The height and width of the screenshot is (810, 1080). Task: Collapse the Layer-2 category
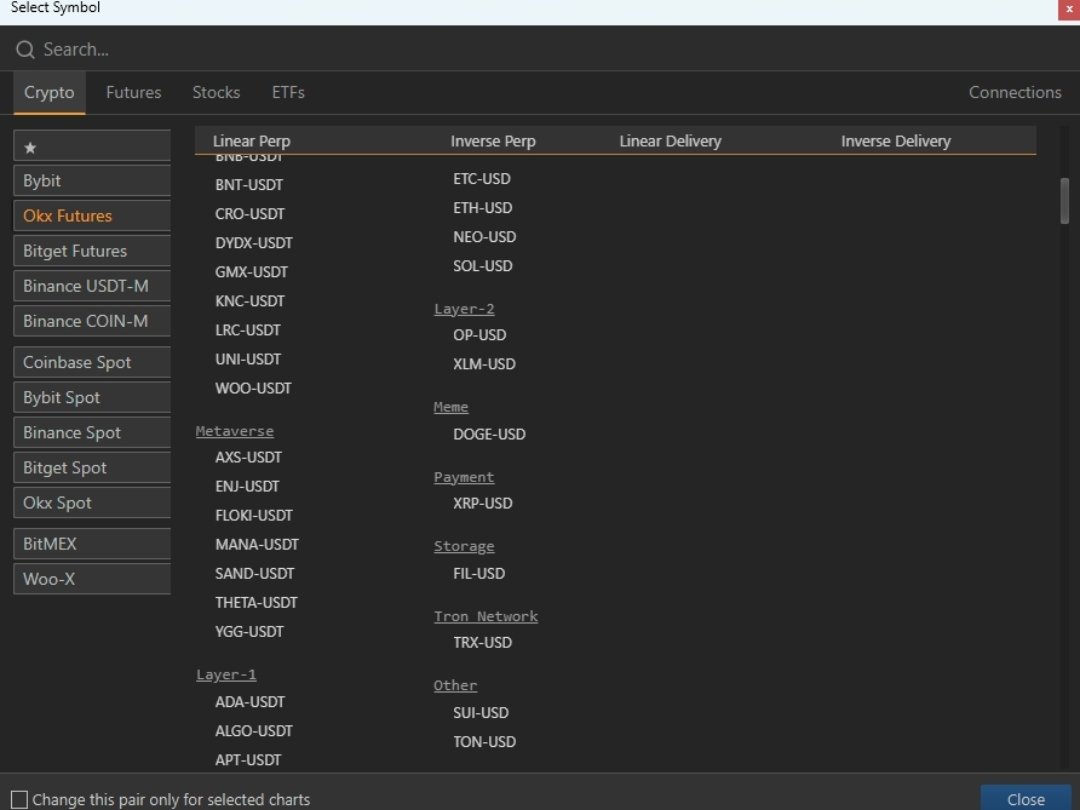click(464, 309)
